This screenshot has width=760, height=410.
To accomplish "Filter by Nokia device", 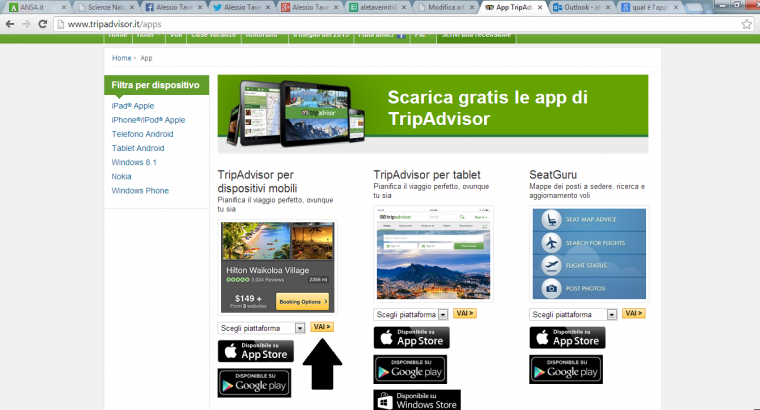I will [122, 176].
